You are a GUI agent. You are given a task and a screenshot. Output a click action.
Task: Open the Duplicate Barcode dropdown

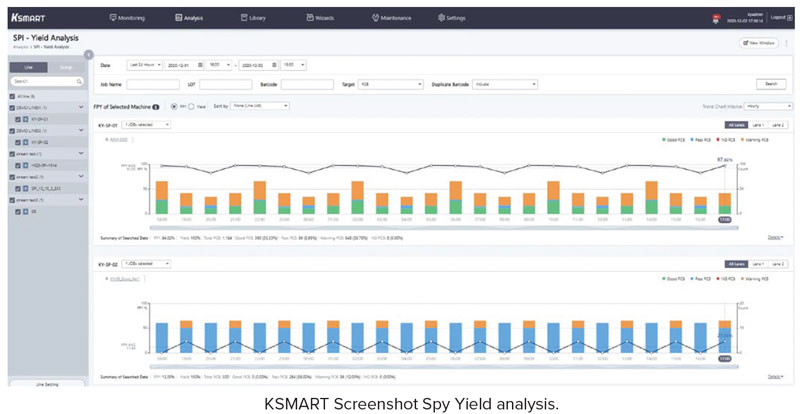(x=505, y=84)
